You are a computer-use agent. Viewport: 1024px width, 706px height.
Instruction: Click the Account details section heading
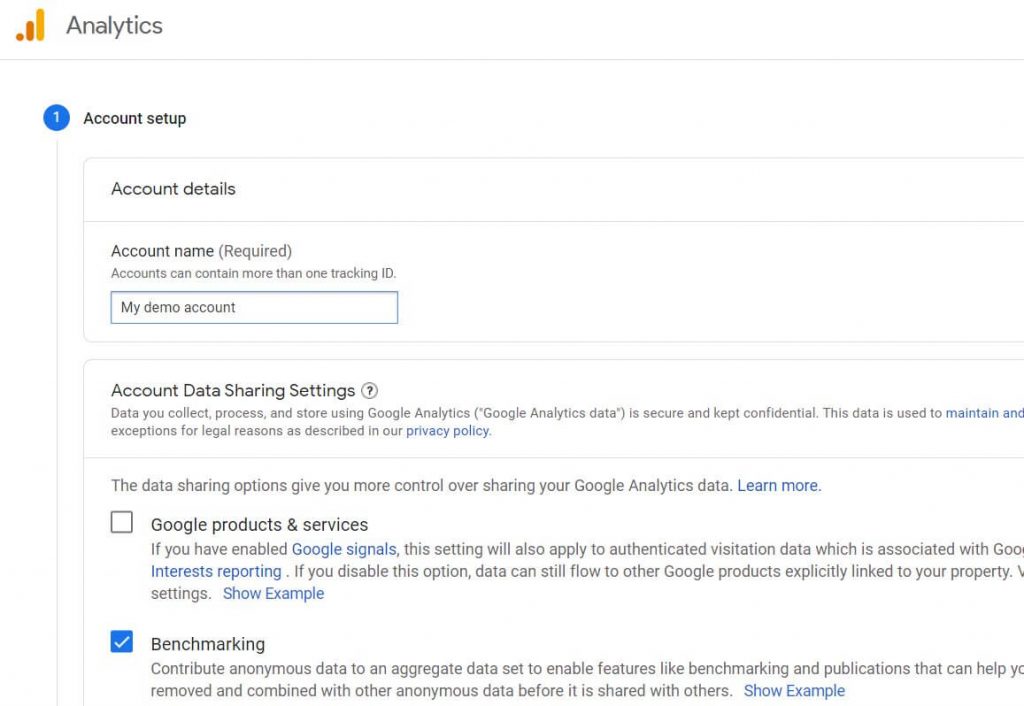(x=173, y=189)
